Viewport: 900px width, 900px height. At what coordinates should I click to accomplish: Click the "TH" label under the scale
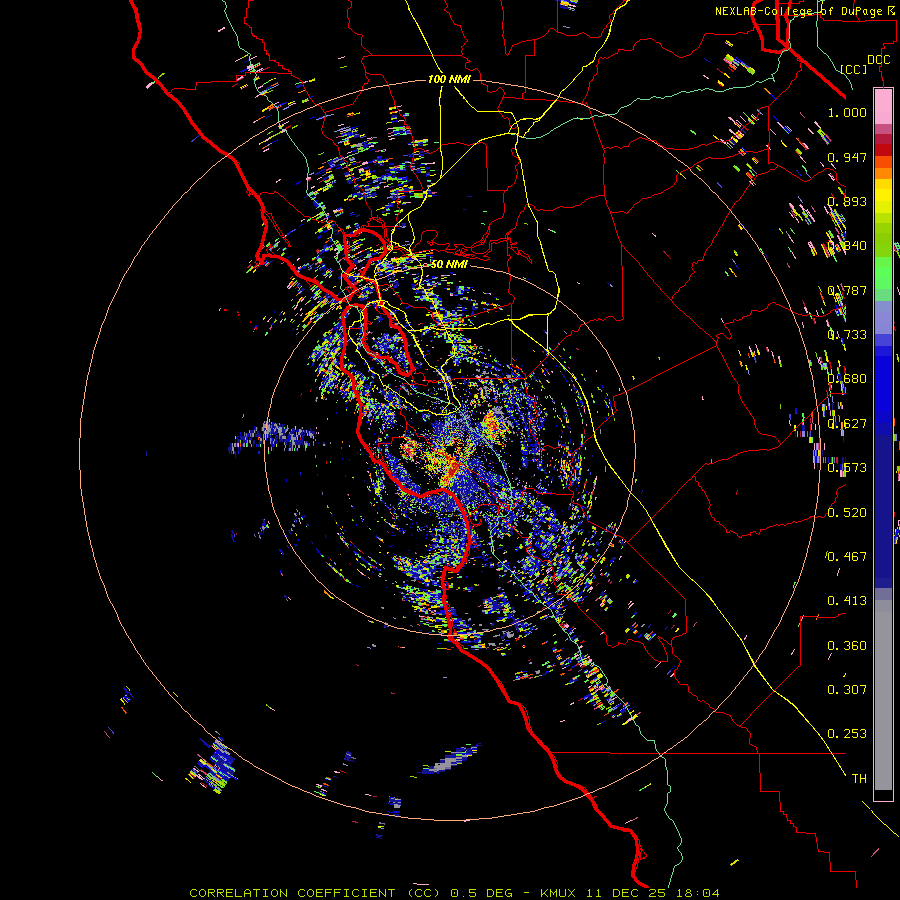[859, 779]
